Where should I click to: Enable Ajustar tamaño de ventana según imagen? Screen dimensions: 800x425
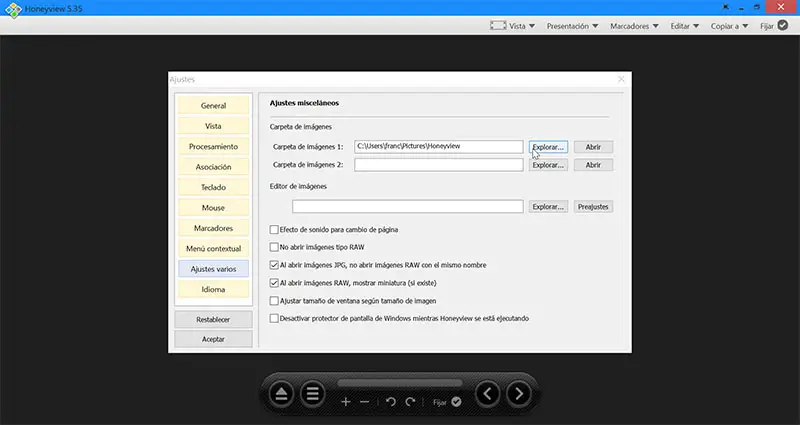click(x=274, y=301)
